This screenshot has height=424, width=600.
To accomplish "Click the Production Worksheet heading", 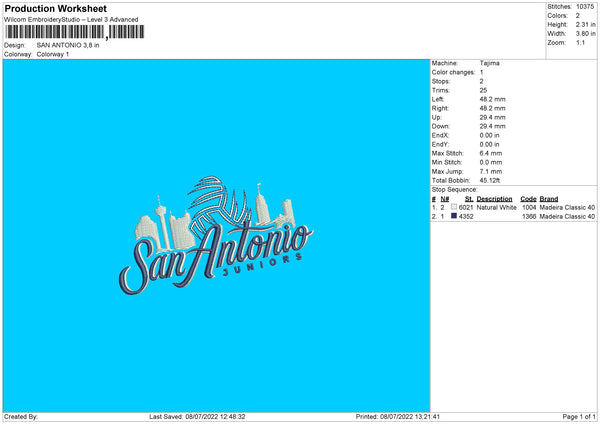I will pyautogui.click(x=56, y=8).
